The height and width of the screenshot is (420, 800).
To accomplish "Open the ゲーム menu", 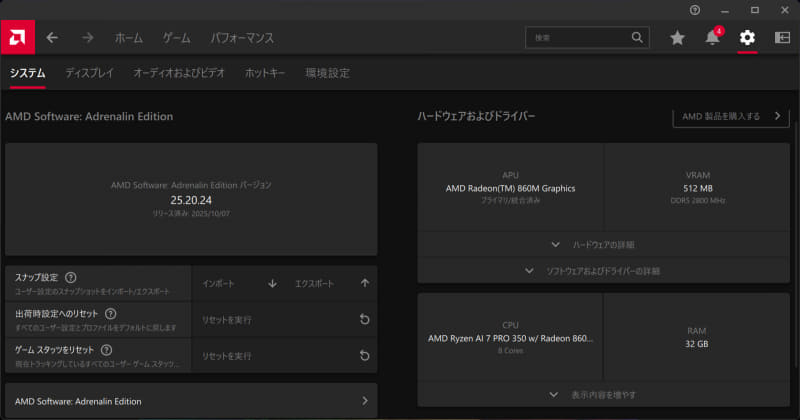I will (x=177, y=38).
